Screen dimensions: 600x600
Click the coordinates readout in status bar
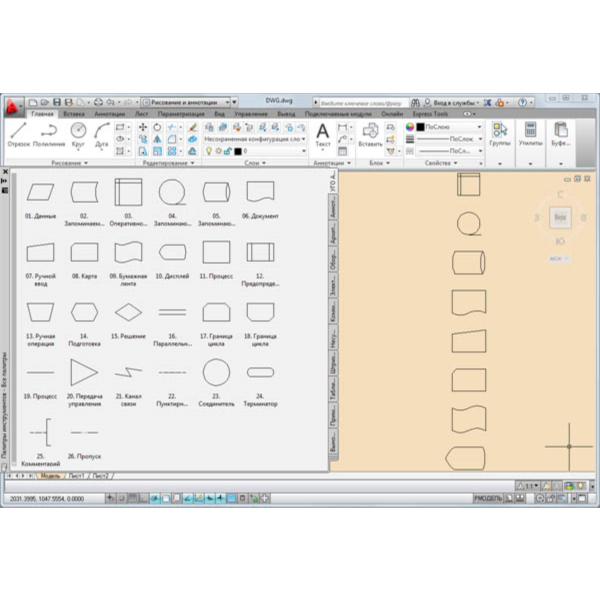click(x=47, y=499)
